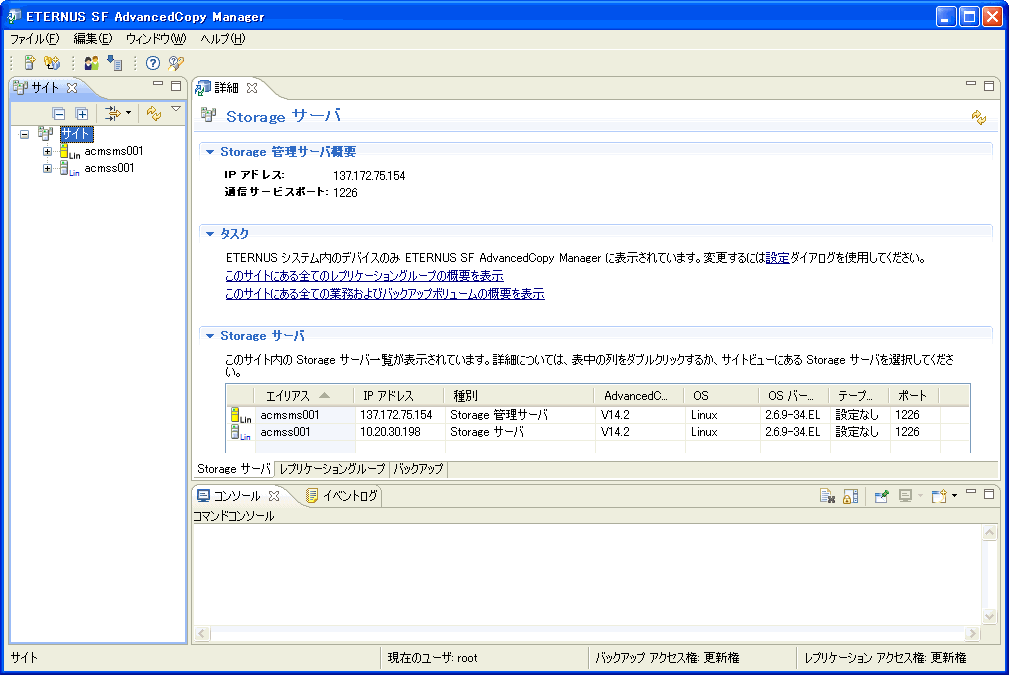Expand all nodes in the site tree
The image size is (1009, 675).
[82, 114]
